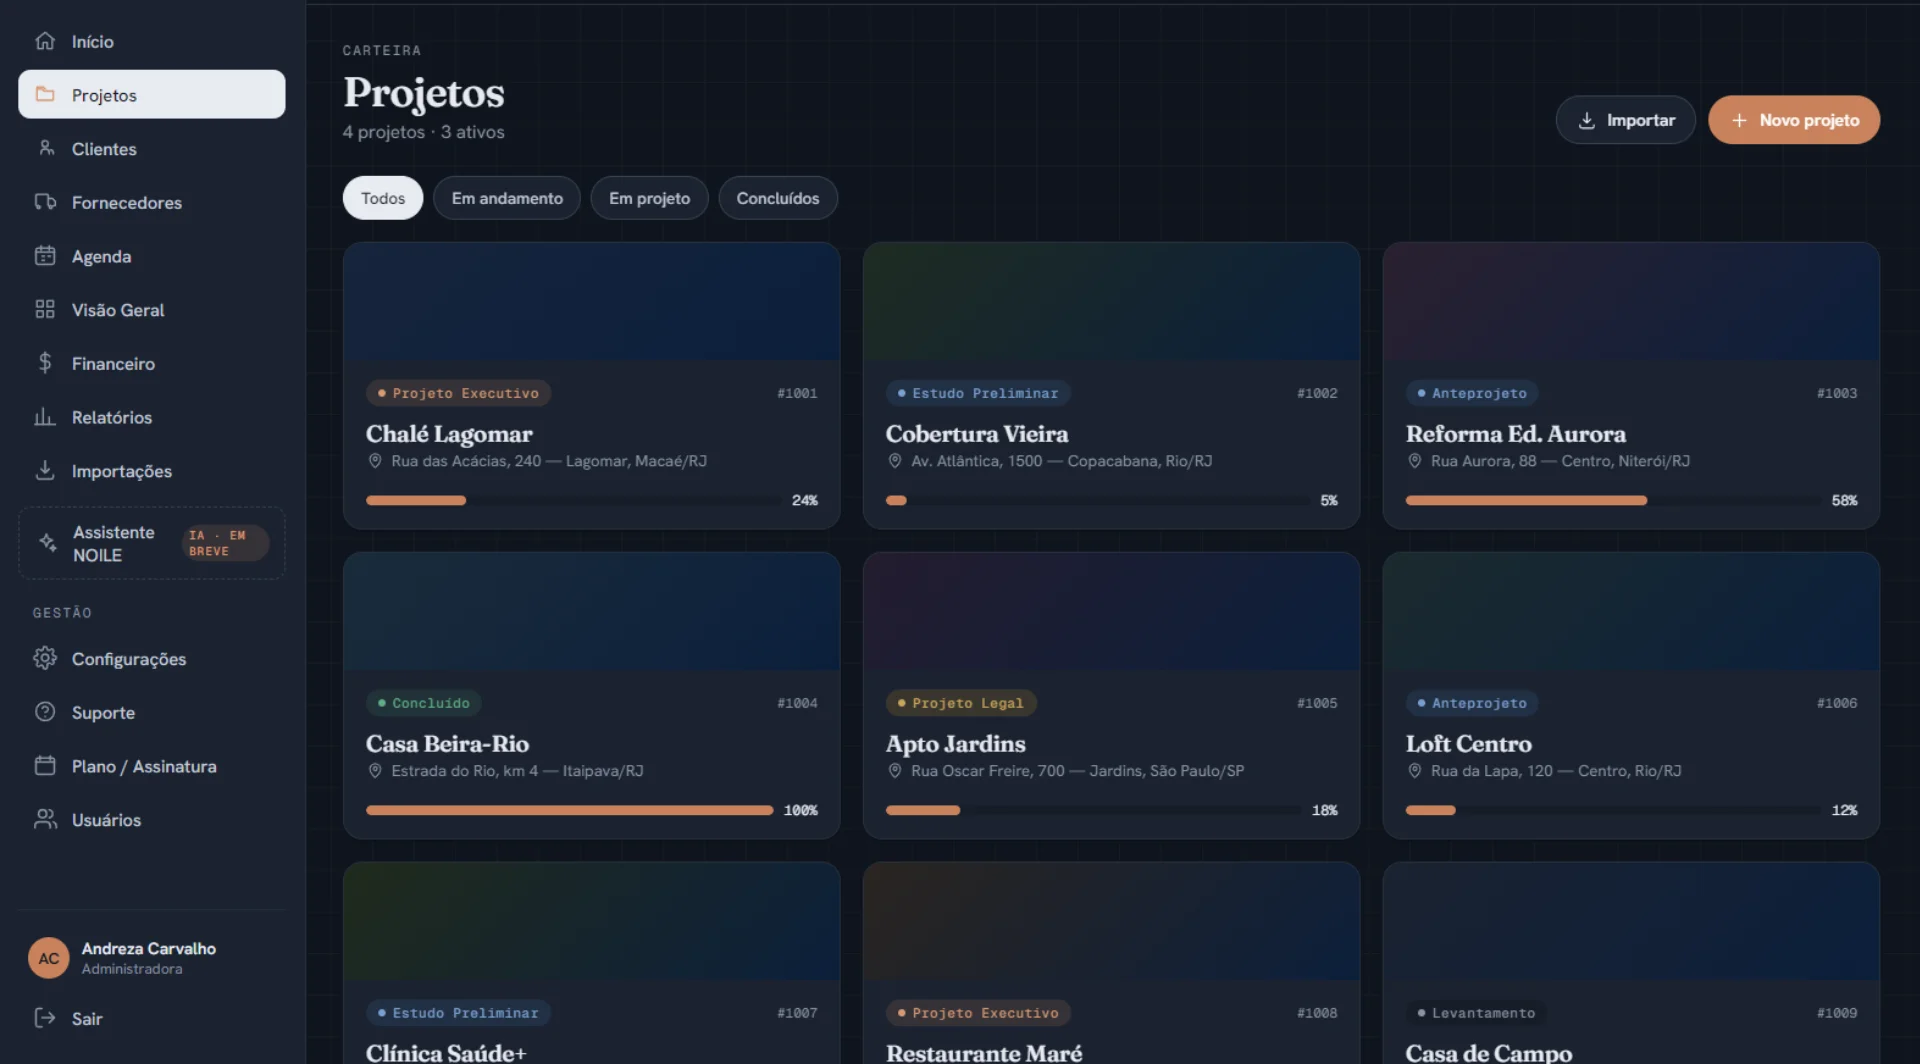This screenshot has width=1920, height=1064.
Task: Open Início via the home icon
Action: click(x=45, y=41)
